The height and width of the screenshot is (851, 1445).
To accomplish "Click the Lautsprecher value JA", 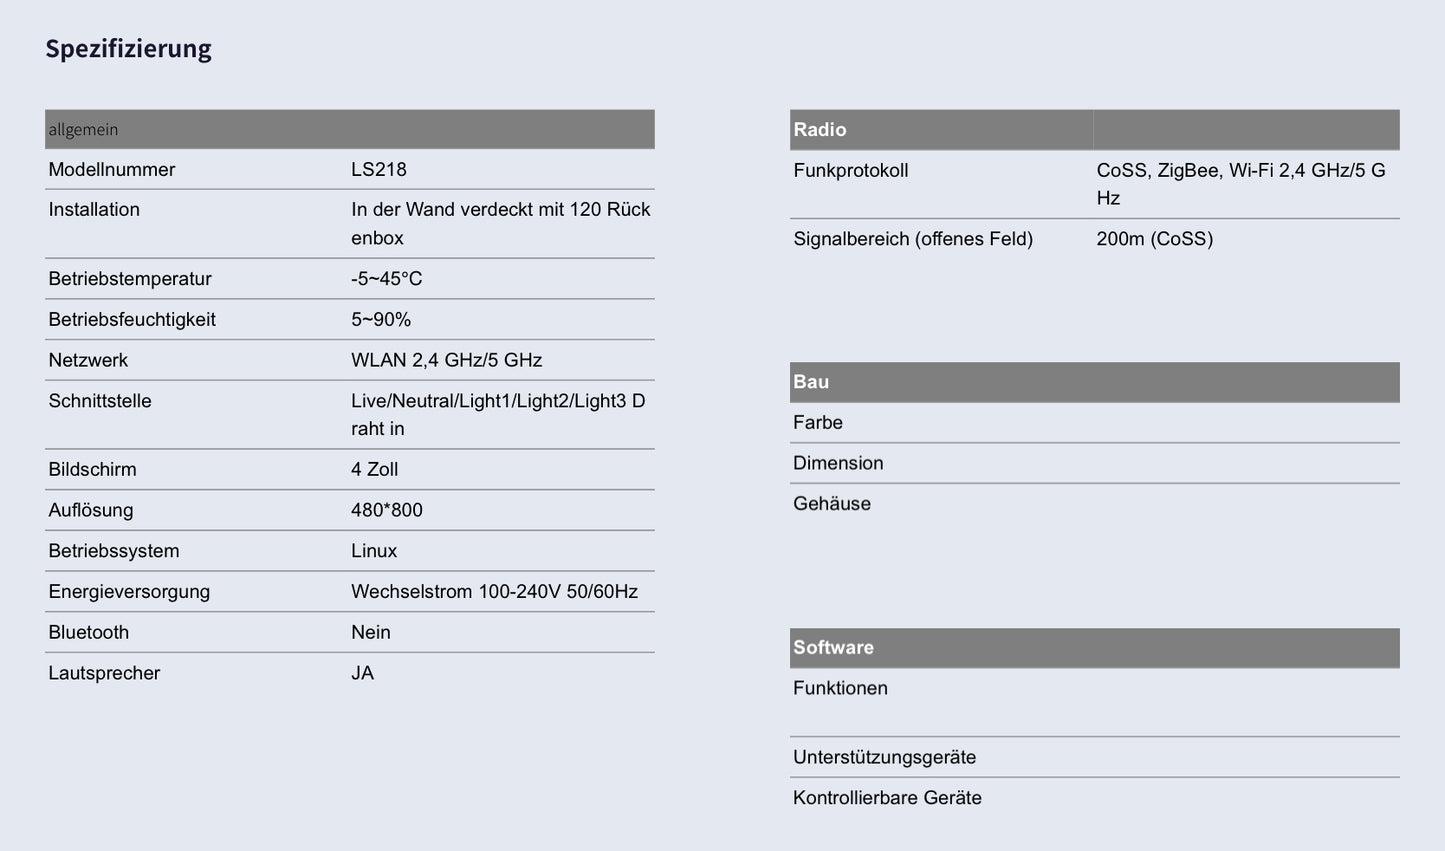I will click(363, 673).
